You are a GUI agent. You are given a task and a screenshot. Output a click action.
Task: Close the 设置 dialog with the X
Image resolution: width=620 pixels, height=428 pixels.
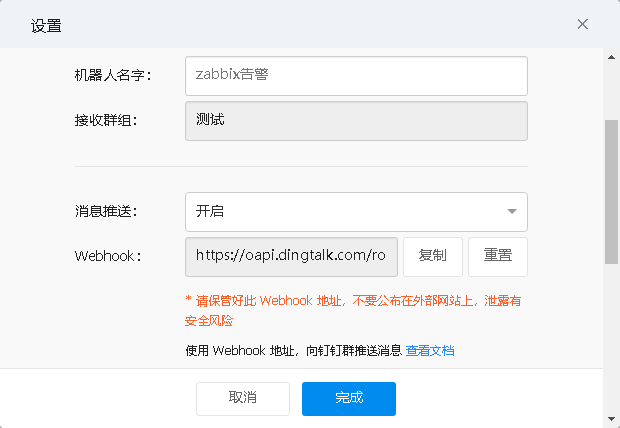[x=582, y=24]
